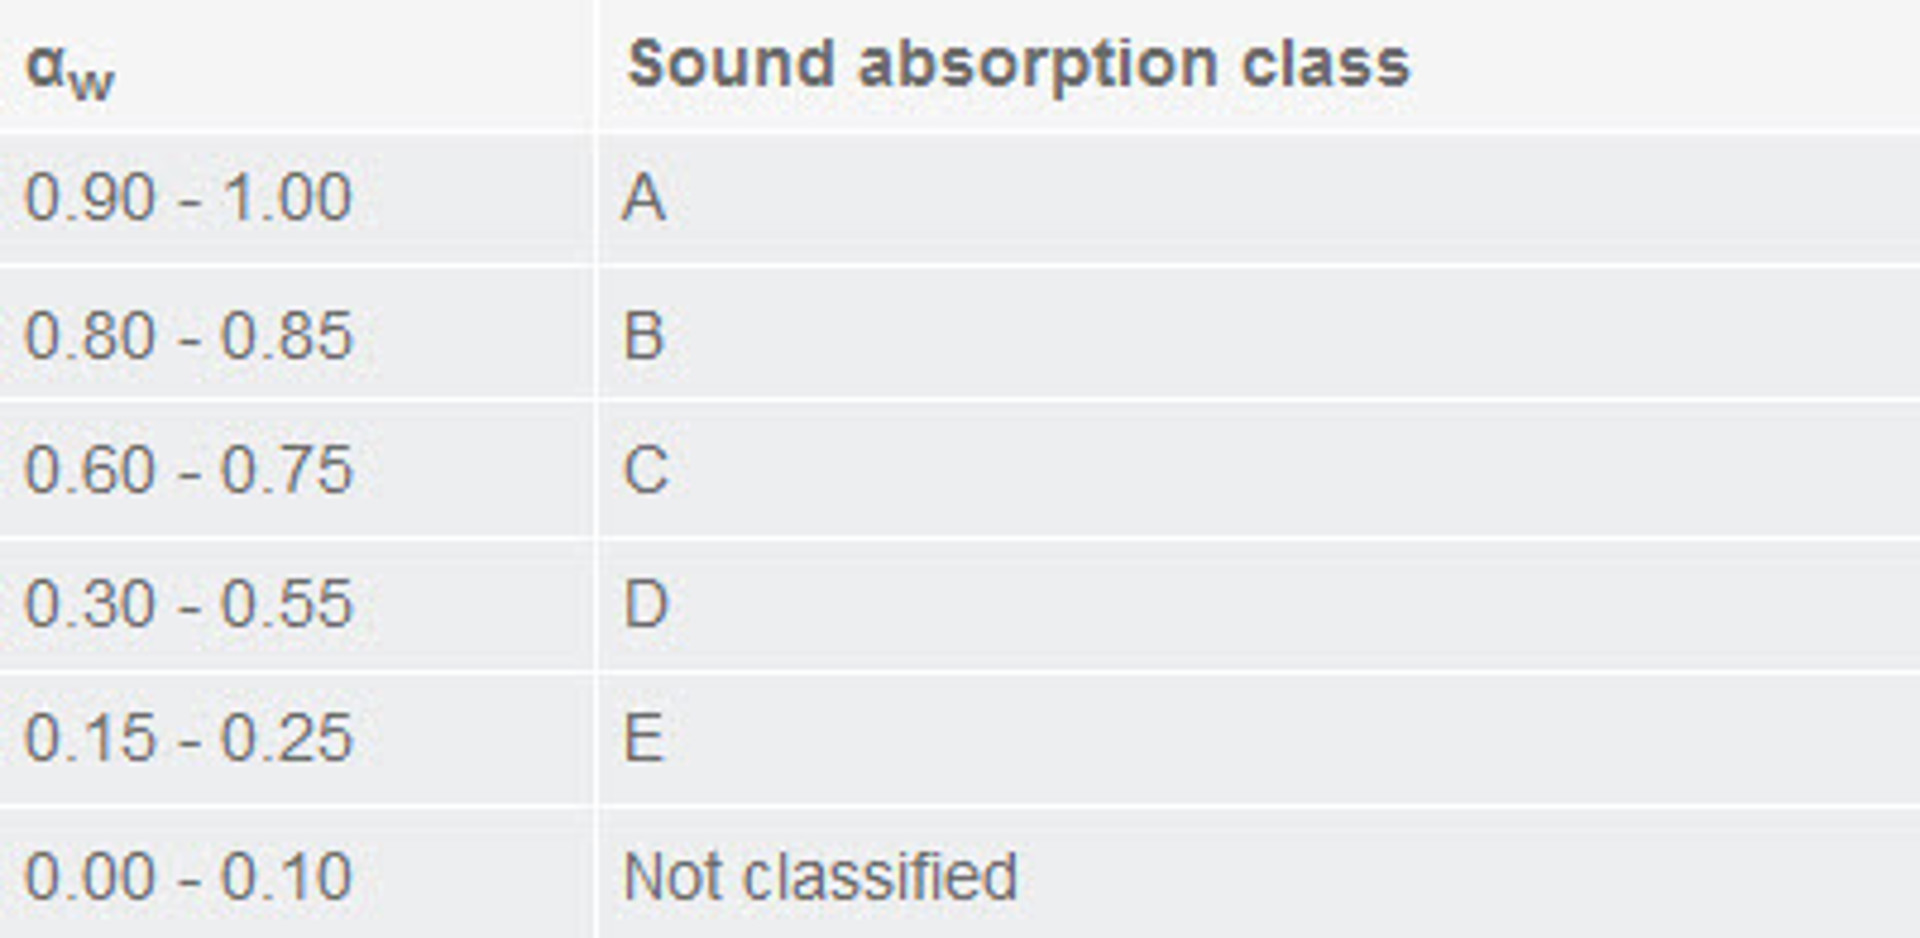Select the Not classified cell

pos(820,877)
